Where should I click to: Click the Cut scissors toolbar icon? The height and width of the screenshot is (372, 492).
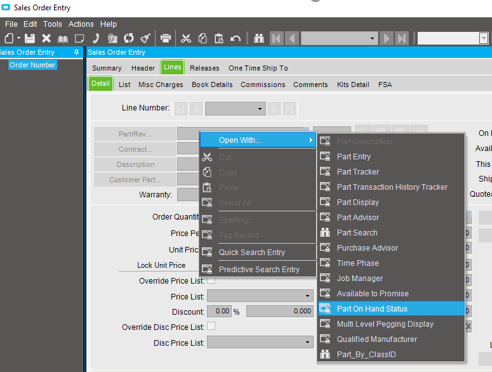click(186, 38)
